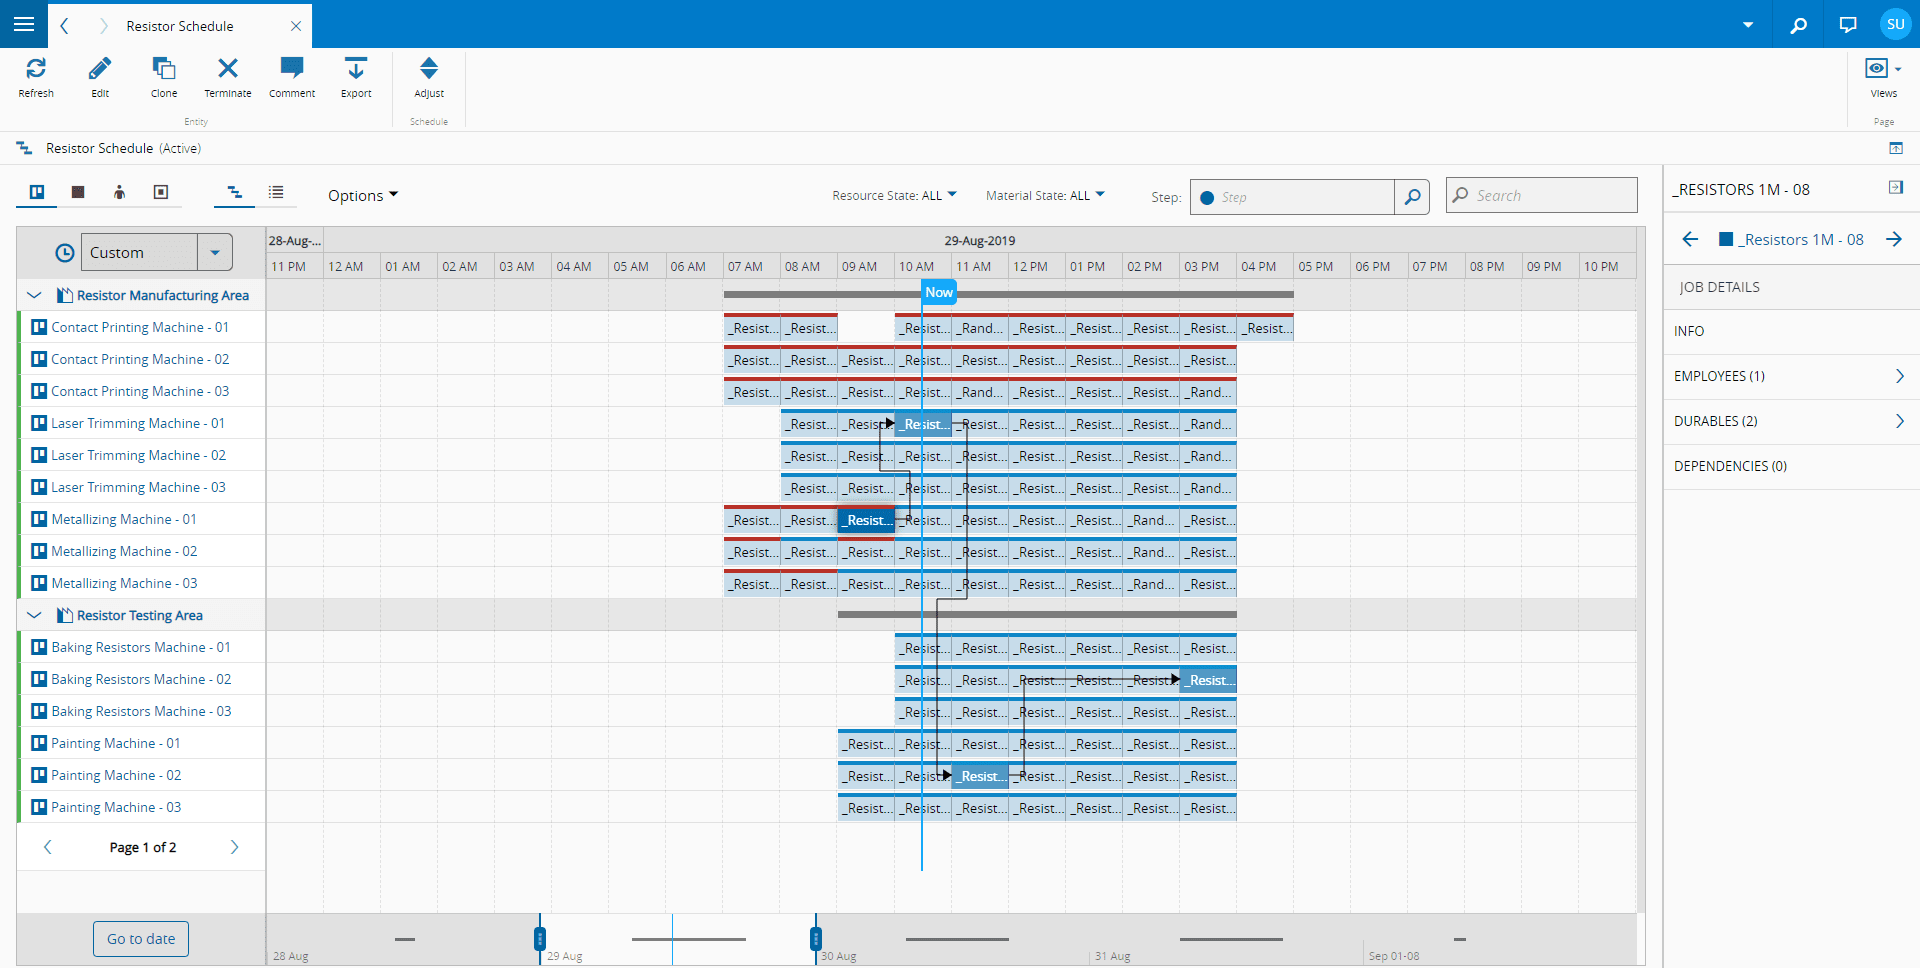Click the Edit pencil icon
The image size is (1920, 968).
pyautogui.click(x=100, y=68)
